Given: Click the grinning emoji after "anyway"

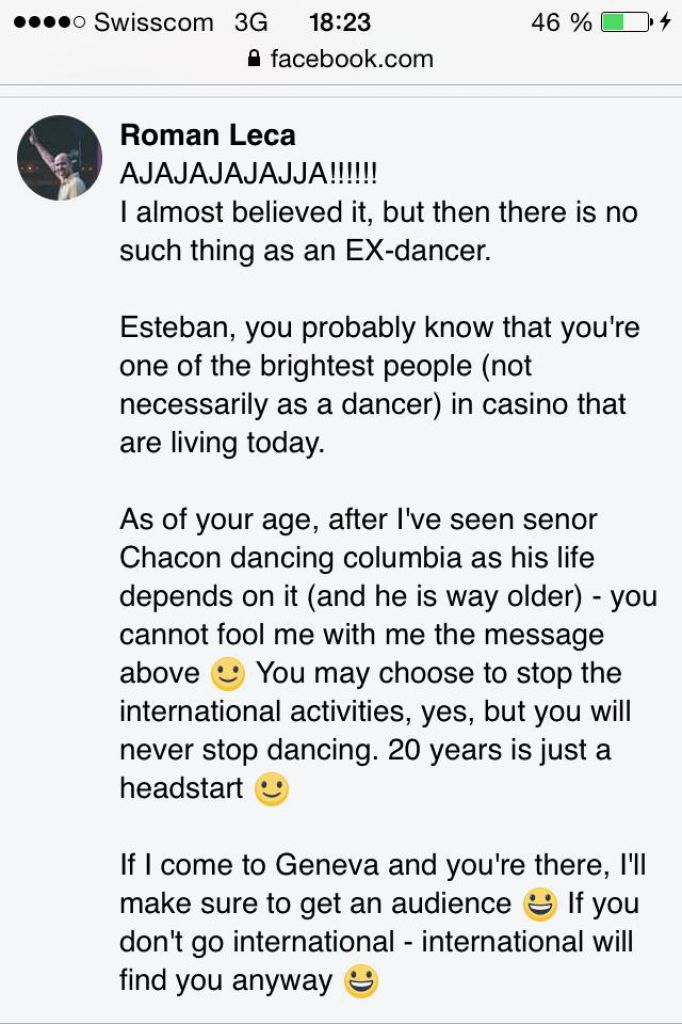Looking at the screenshot, I should click(x=360, y=983).
